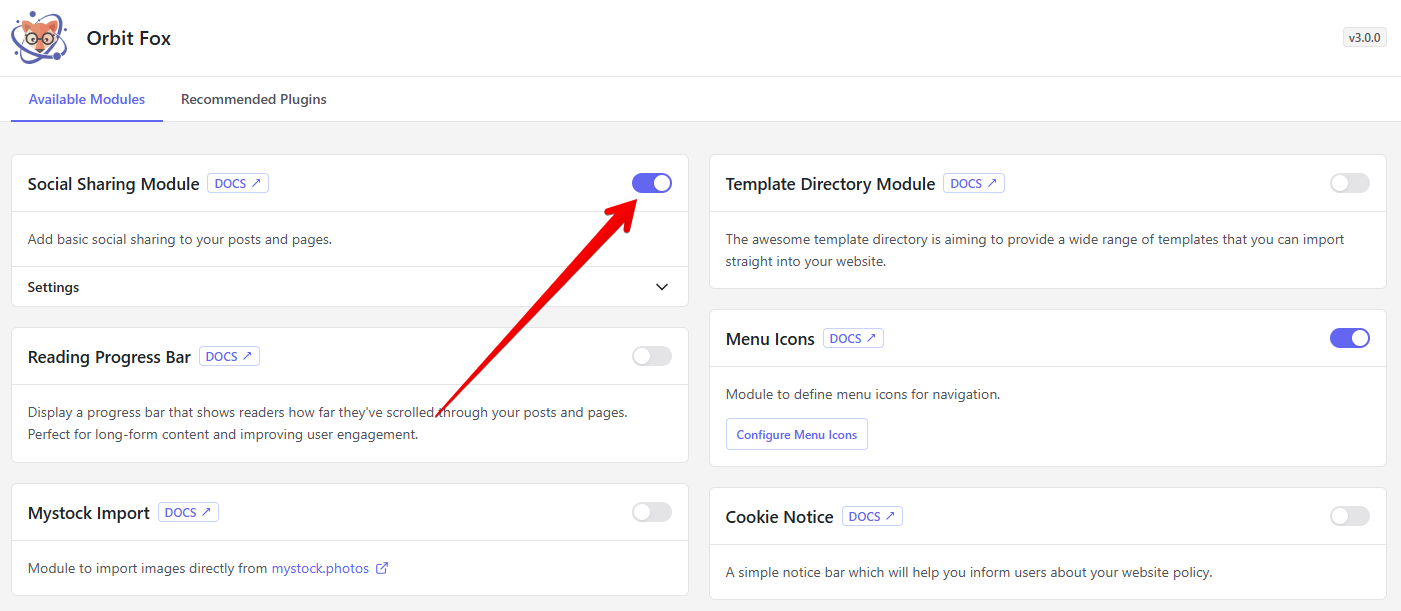
Task: Click the Configure Menu Icons button
Action: (x=797, y=435)
